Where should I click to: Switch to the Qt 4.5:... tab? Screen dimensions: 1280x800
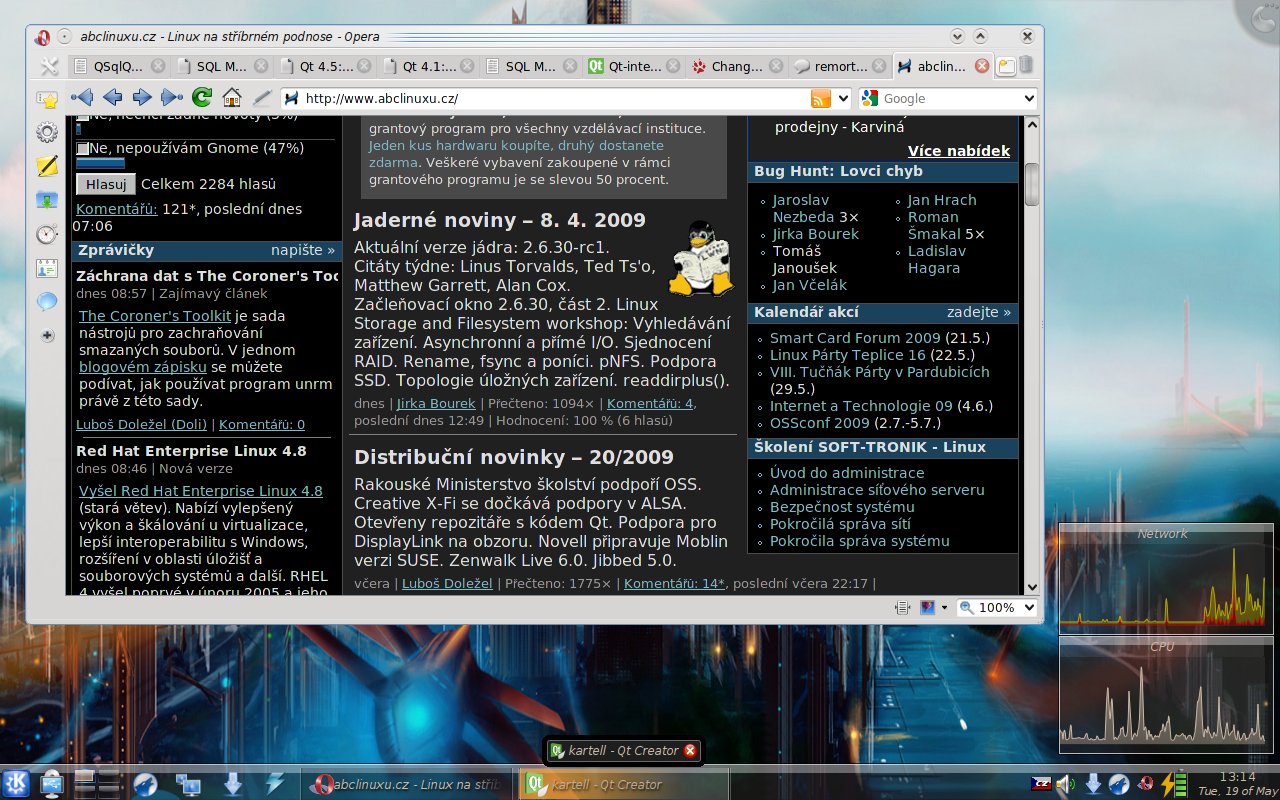click(327, 67)
